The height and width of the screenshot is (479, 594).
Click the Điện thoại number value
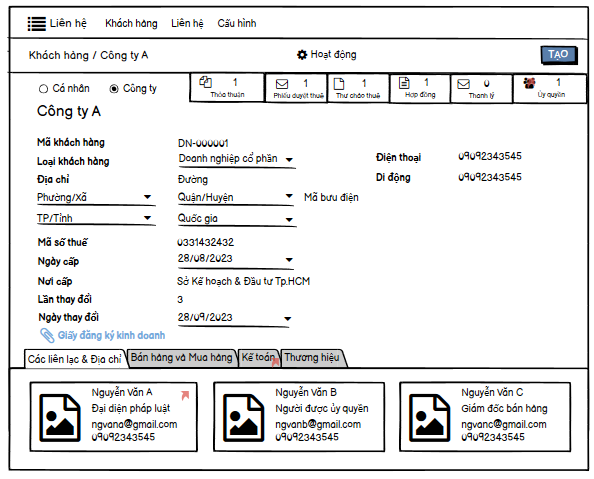pos(490,156)
